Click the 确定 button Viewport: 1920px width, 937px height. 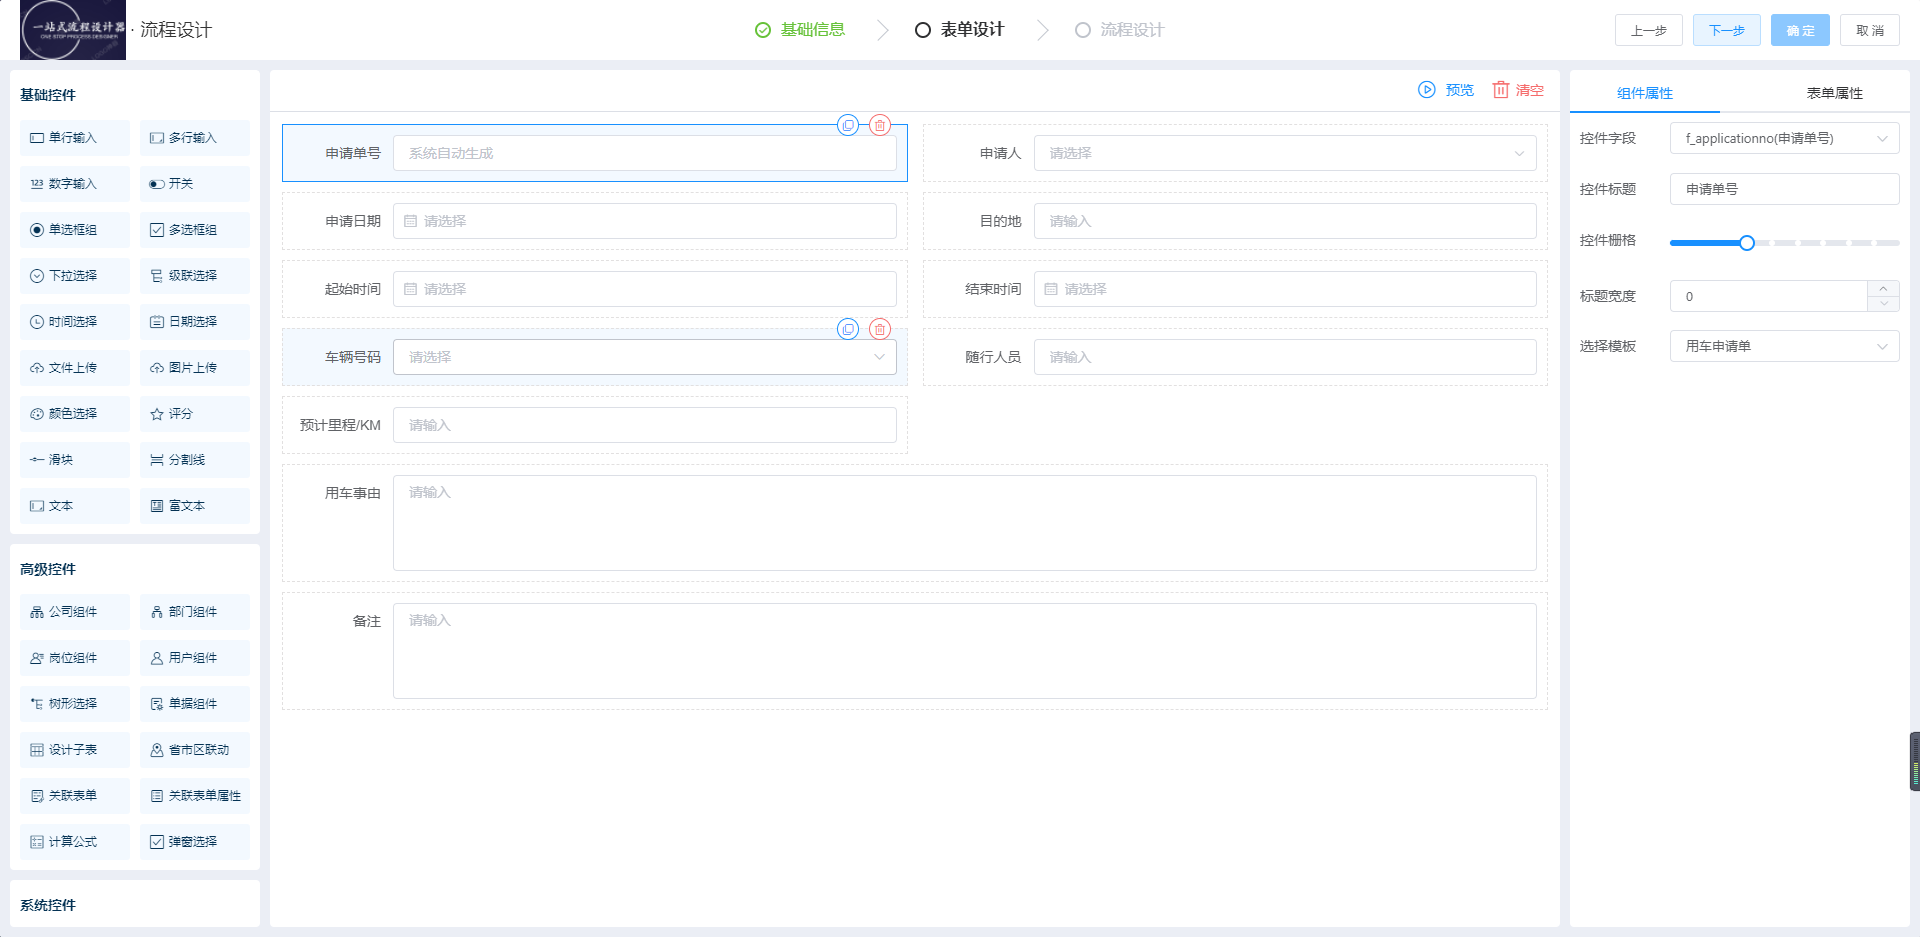[x=1800, y=30]
